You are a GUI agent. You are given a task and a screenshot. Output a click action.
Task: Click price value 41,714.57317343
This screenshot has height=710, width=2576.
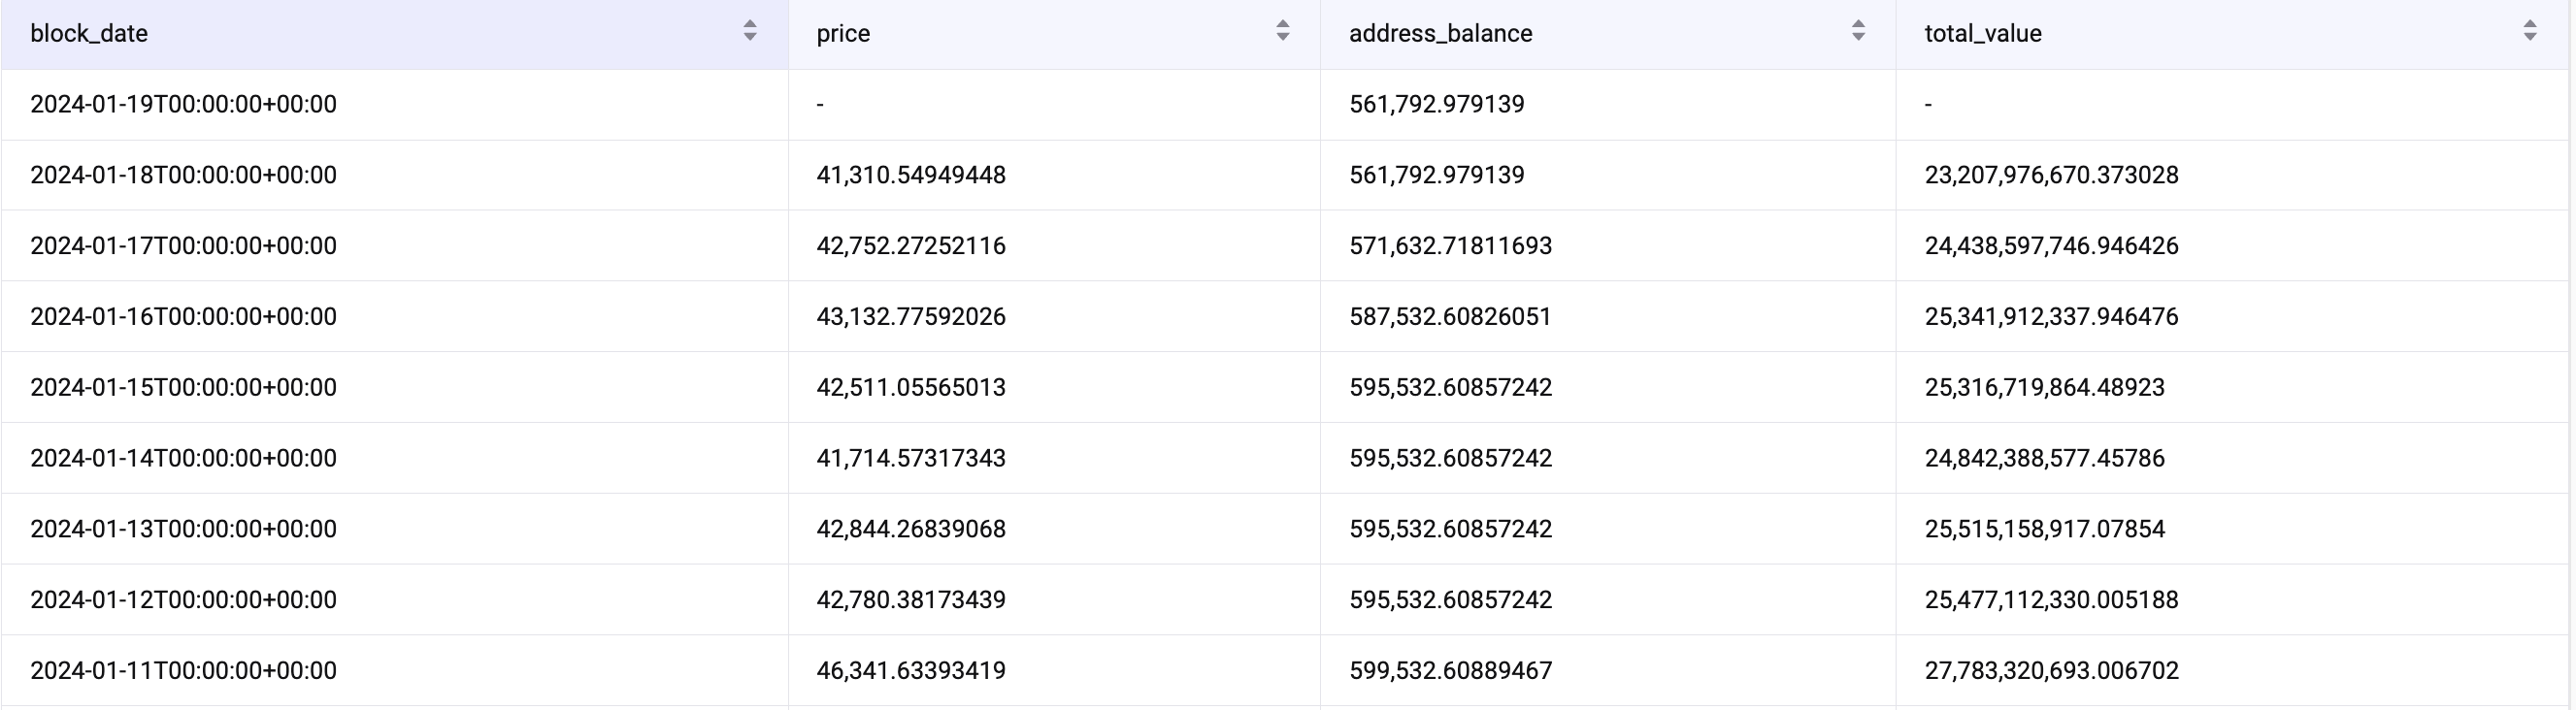[911, 458]
